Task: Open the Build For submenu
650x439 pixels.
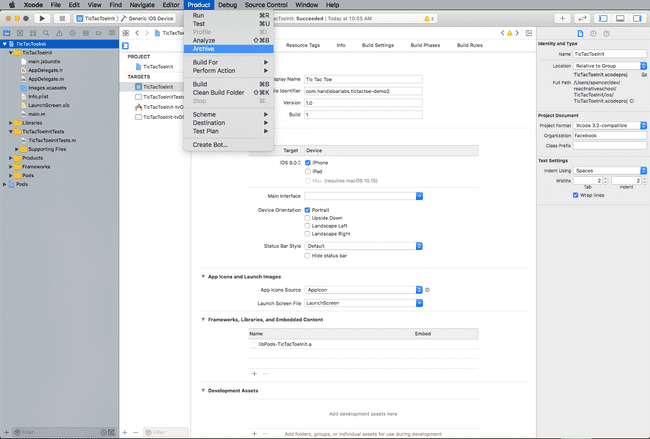Action: (228, 62)
